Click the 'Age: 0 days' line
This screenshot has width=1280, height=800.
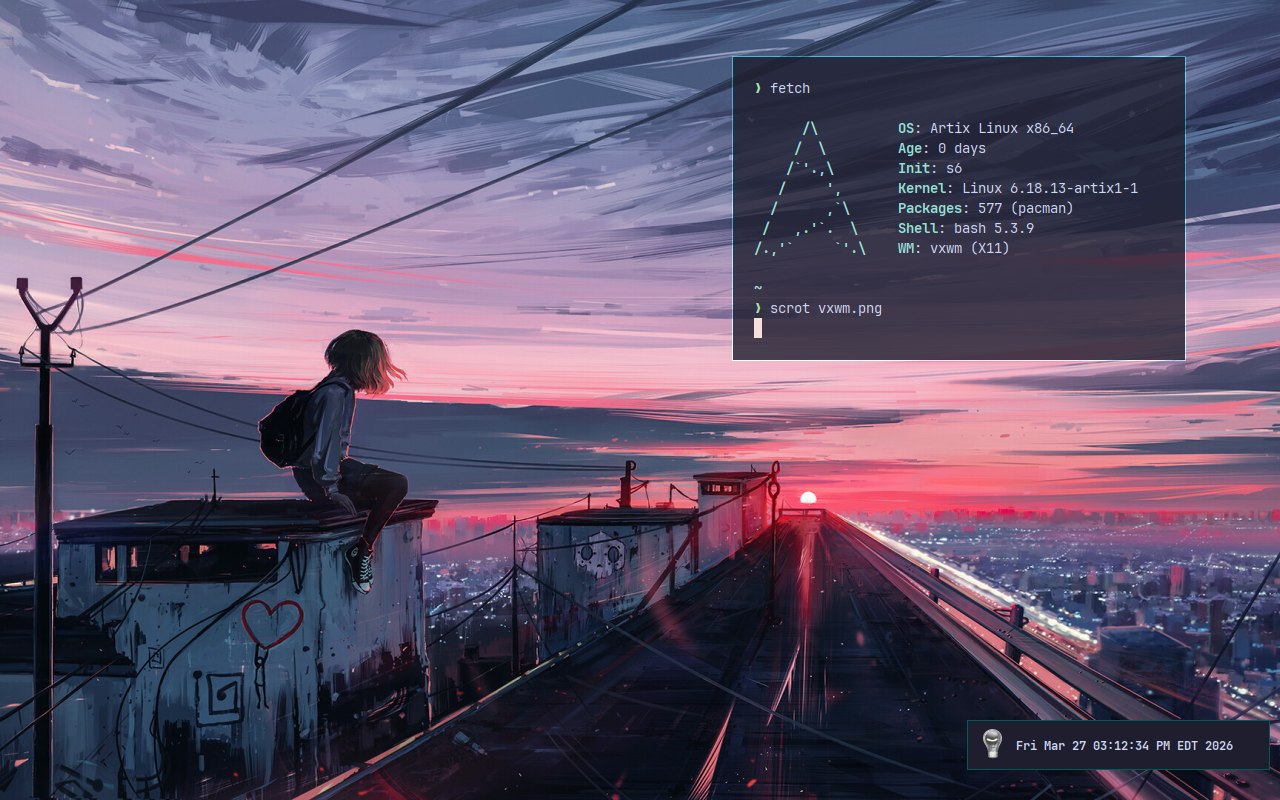point(942,149)
